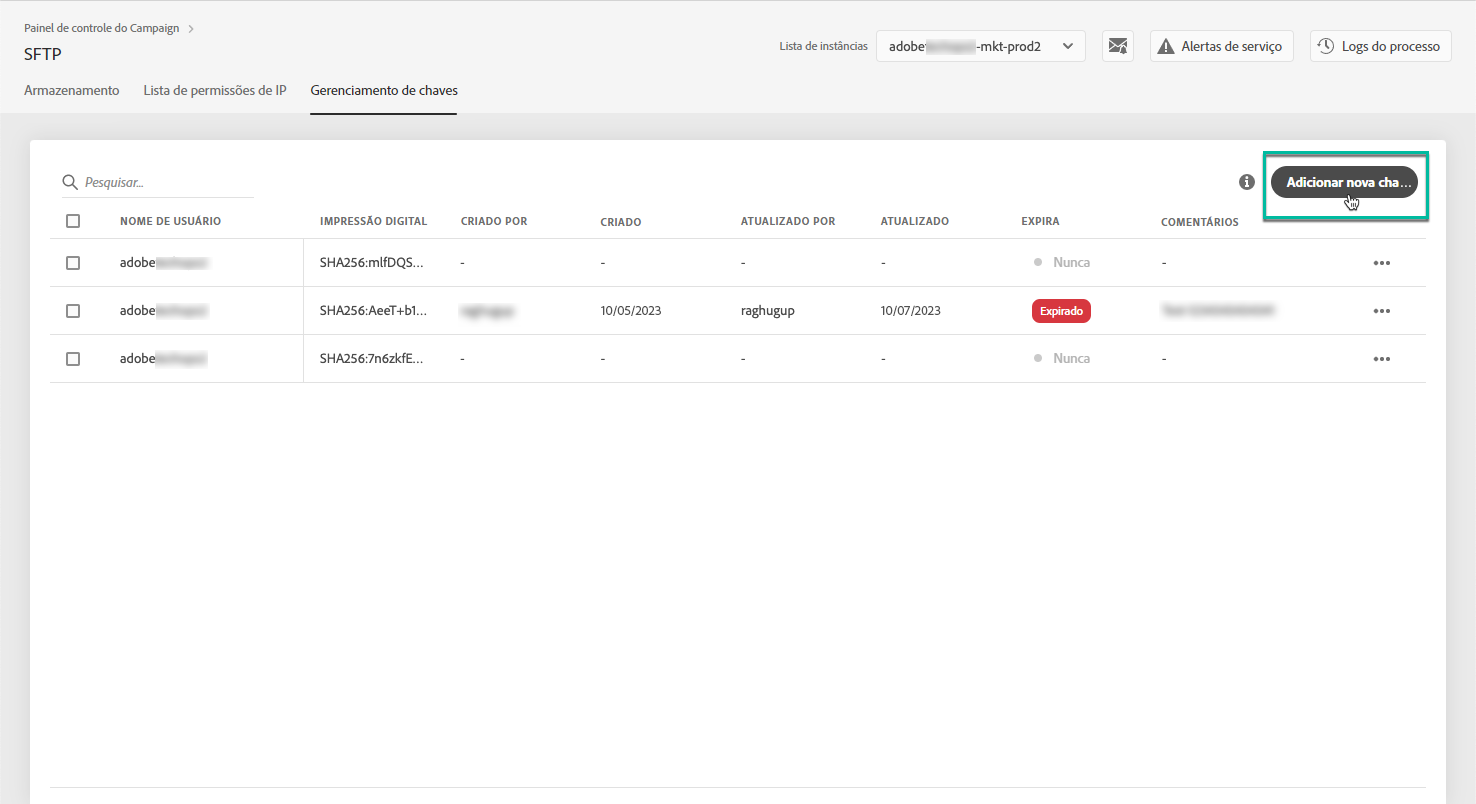Viewport: 1476px width, 804px height.
Task: Open more actions for SHA256:7n6zkfE row
Action: click(x=1382, y=359)
